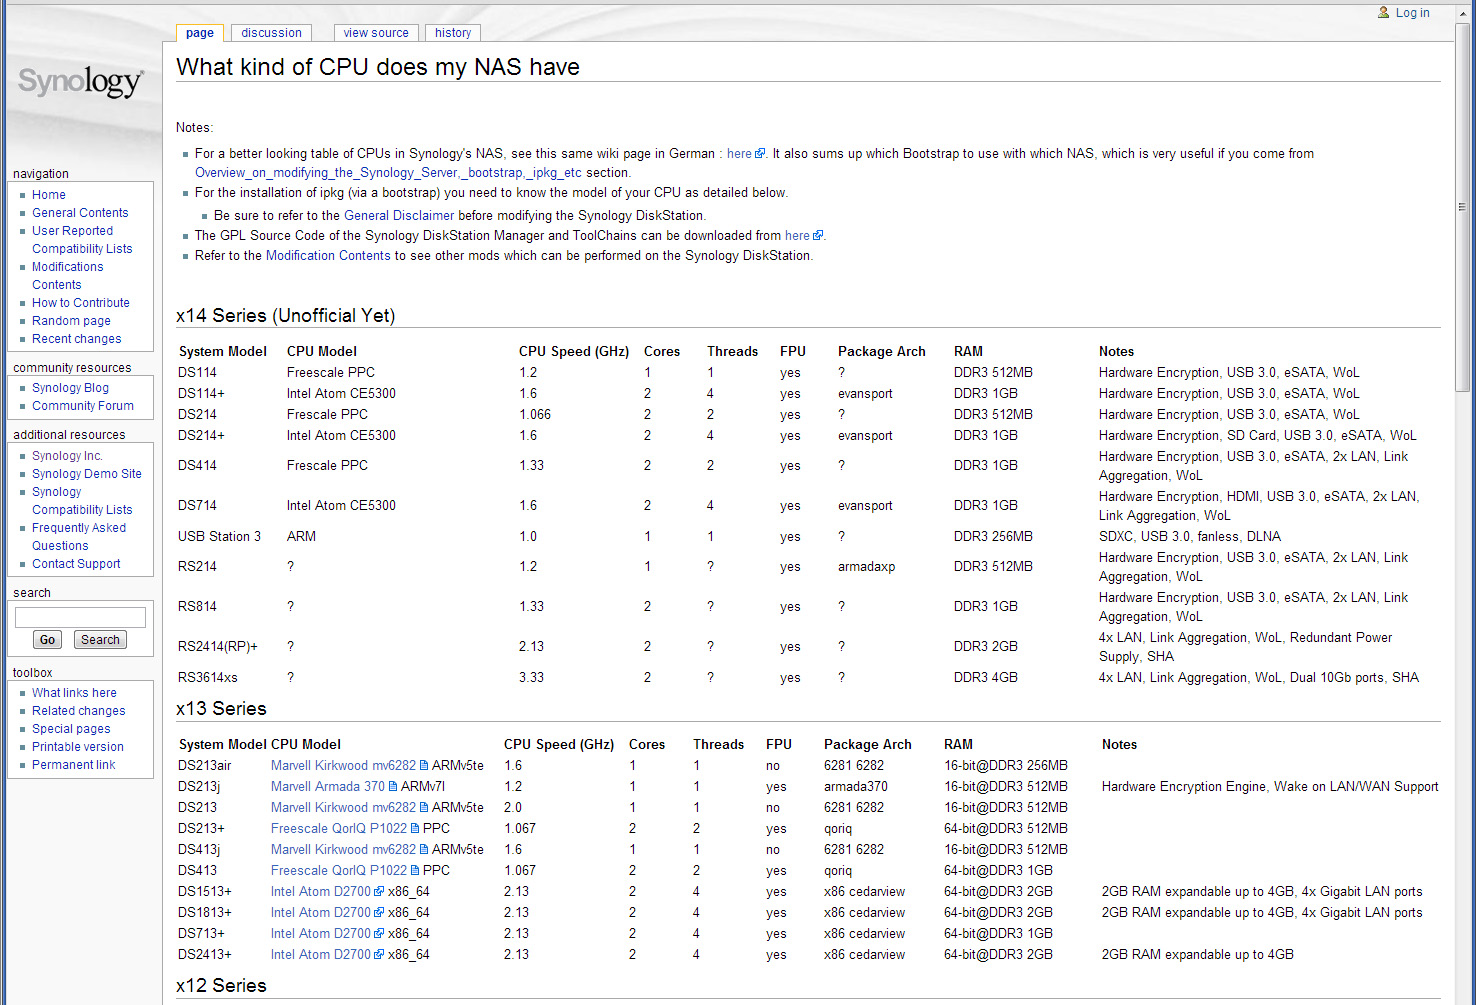Select the page tab
The height and width of the screenshot is (1005, 1476).
tap(200, 33)
